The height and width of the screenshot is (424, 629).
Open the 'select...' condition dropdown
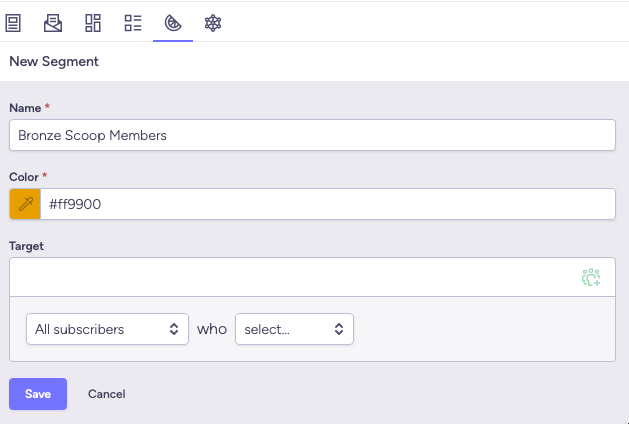click(x=294, y=329)
